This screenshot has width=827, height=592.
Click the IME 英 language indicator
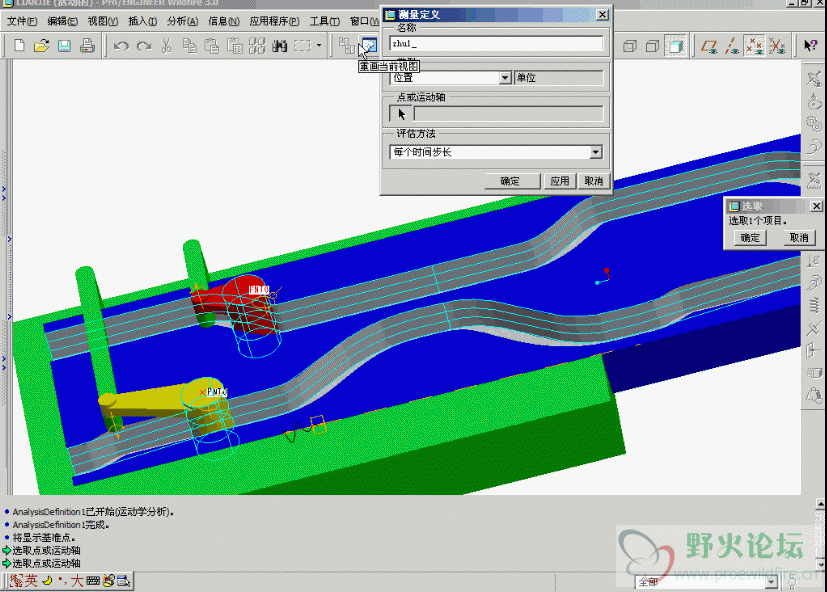(x=31, y=581)
